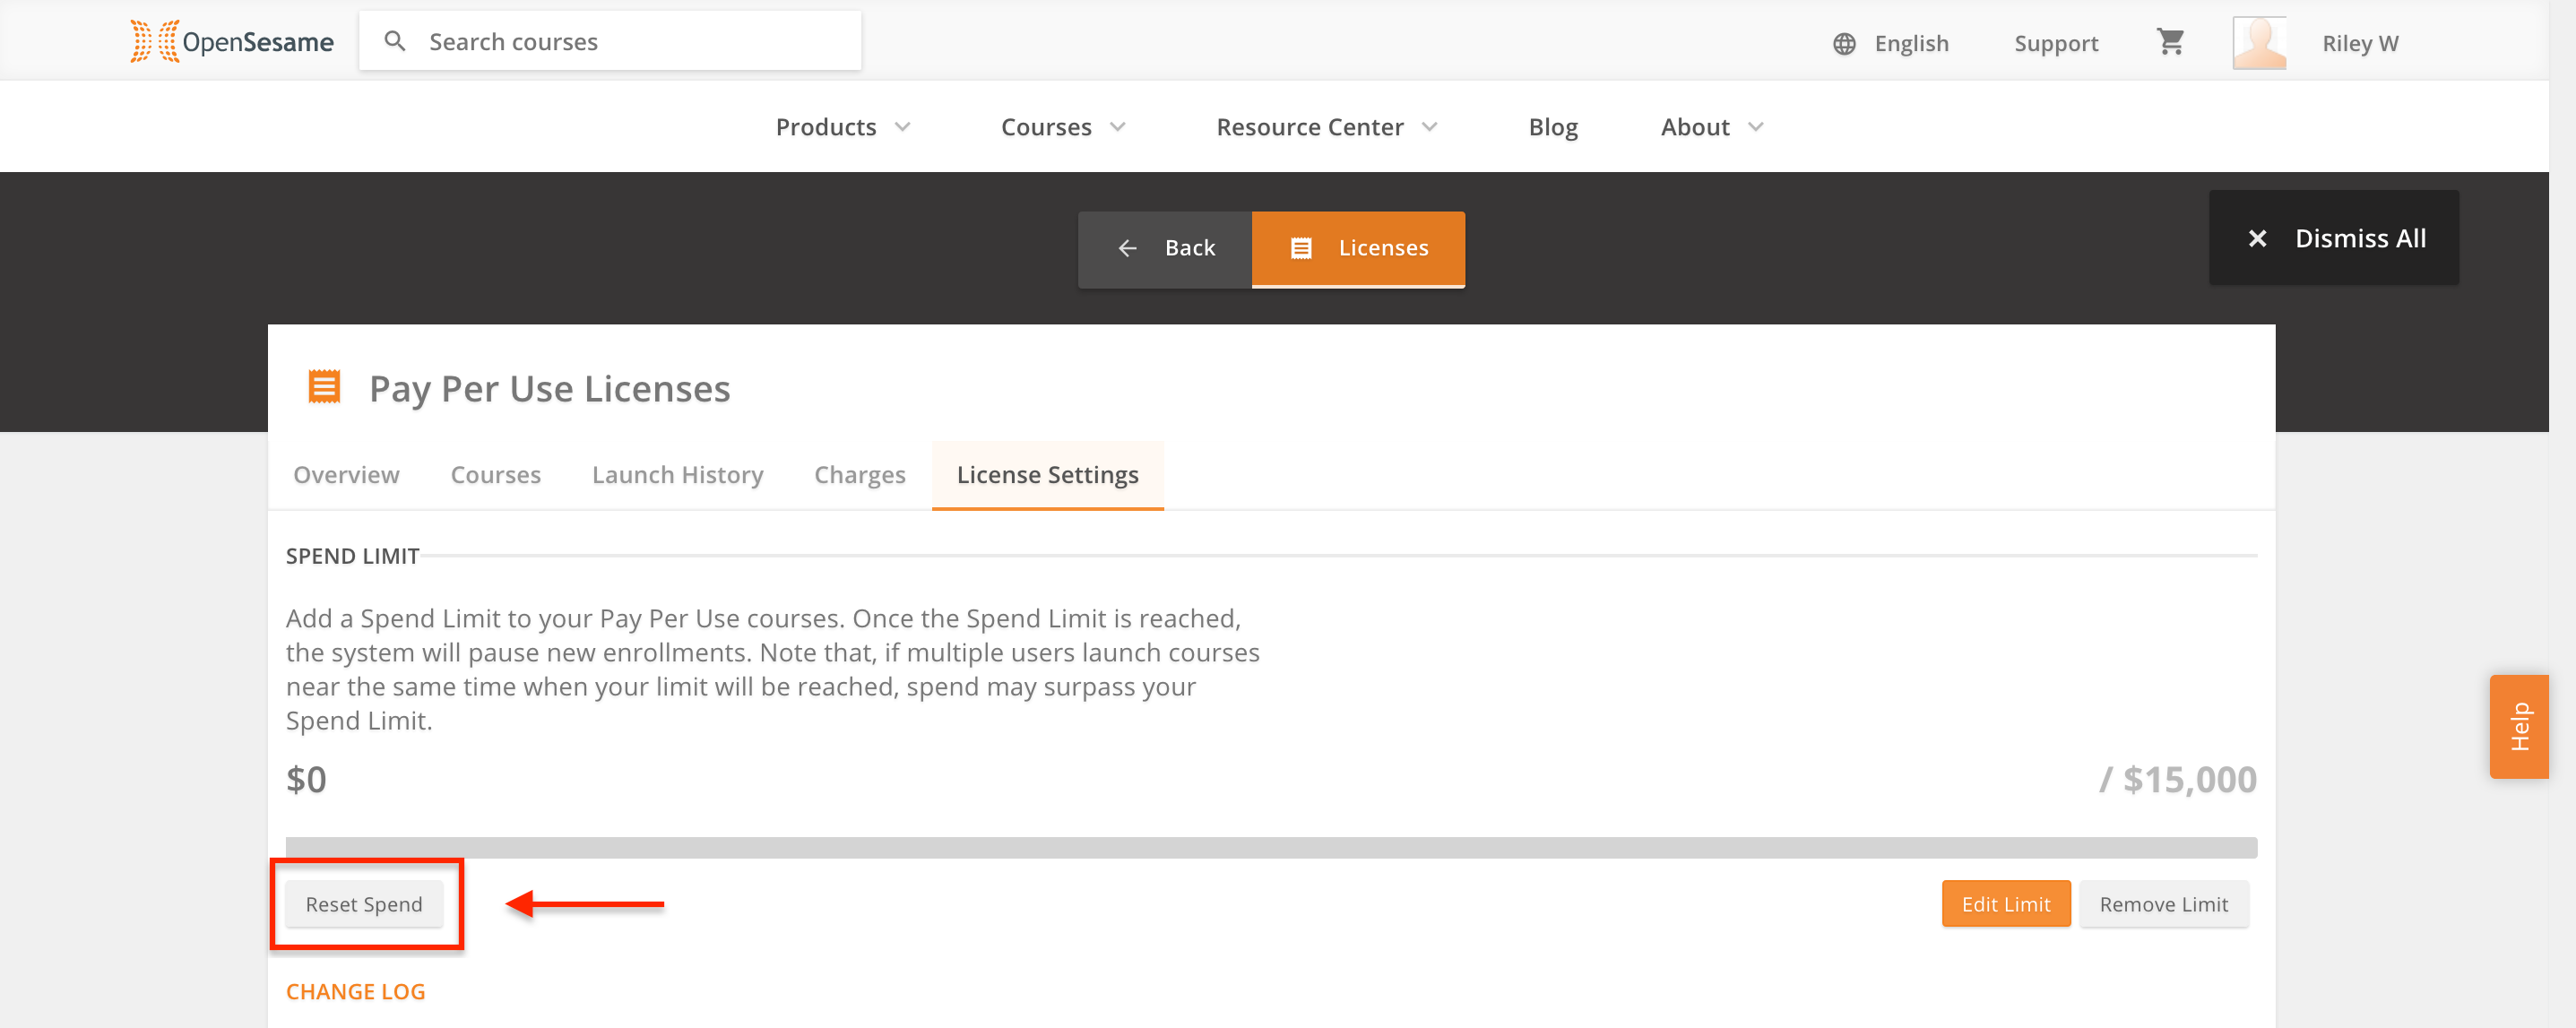The image size is (2576, 1028).
Task: Click the Reset Spend button
Action: (364, 904)
